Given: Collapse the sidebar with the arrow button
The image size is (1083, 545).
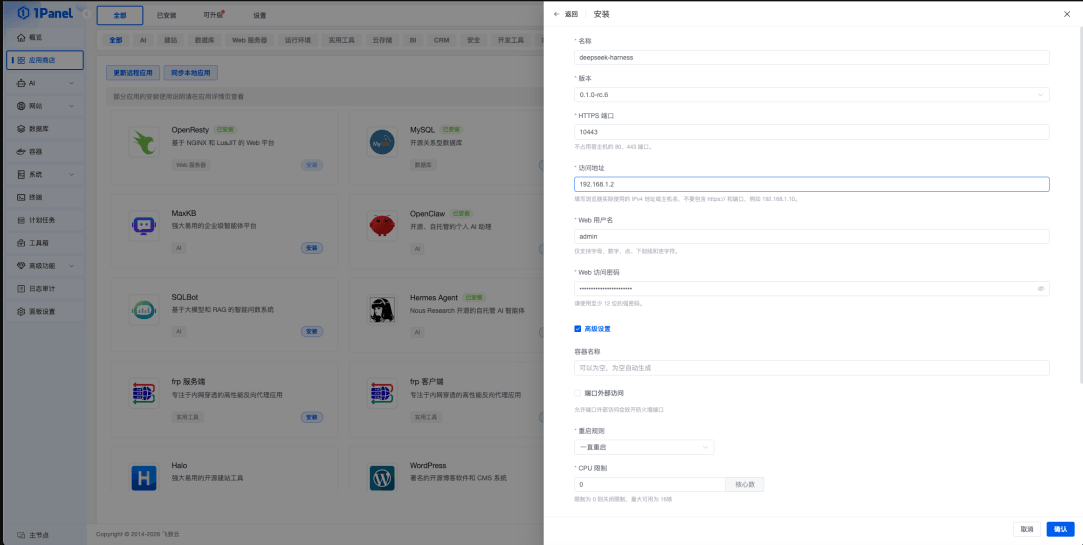Looking at the screenshot, I should (x=86, y=15).
